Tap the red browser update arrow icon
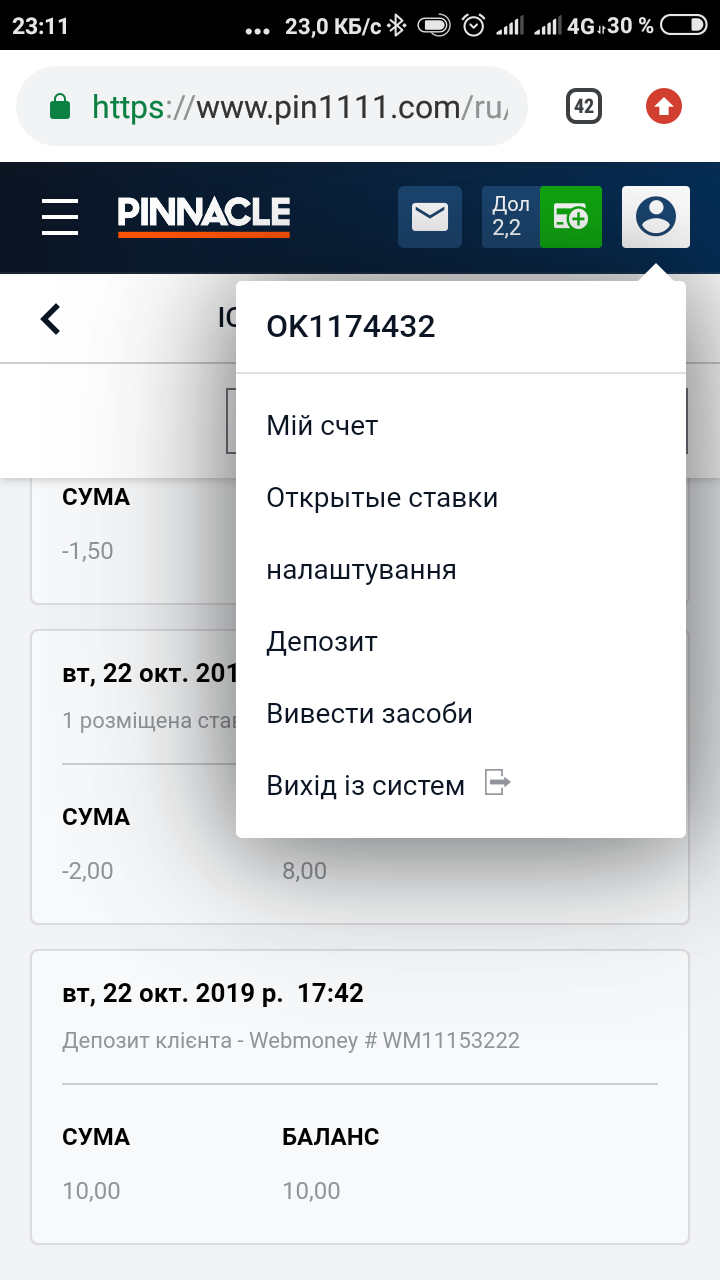 664,106
